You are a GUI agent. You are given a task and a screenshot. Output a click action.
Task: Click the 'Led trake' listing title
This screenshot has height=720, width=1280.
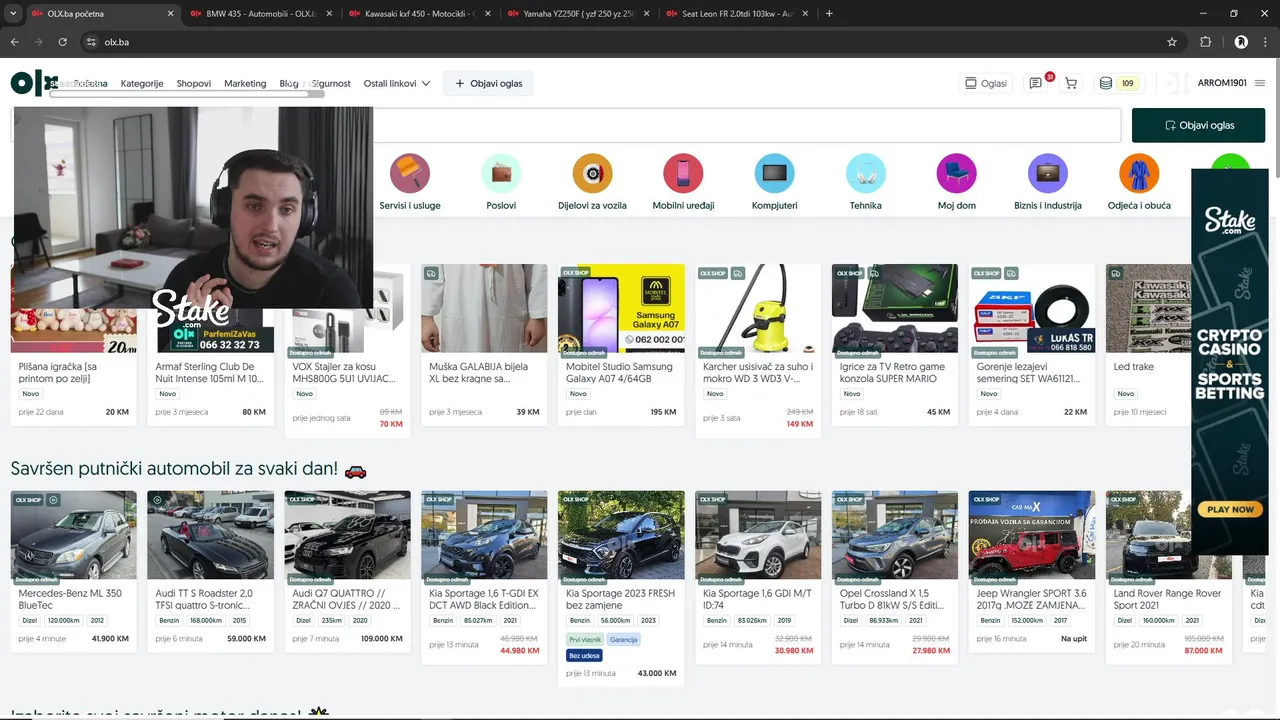click(x=1133, y=367)
